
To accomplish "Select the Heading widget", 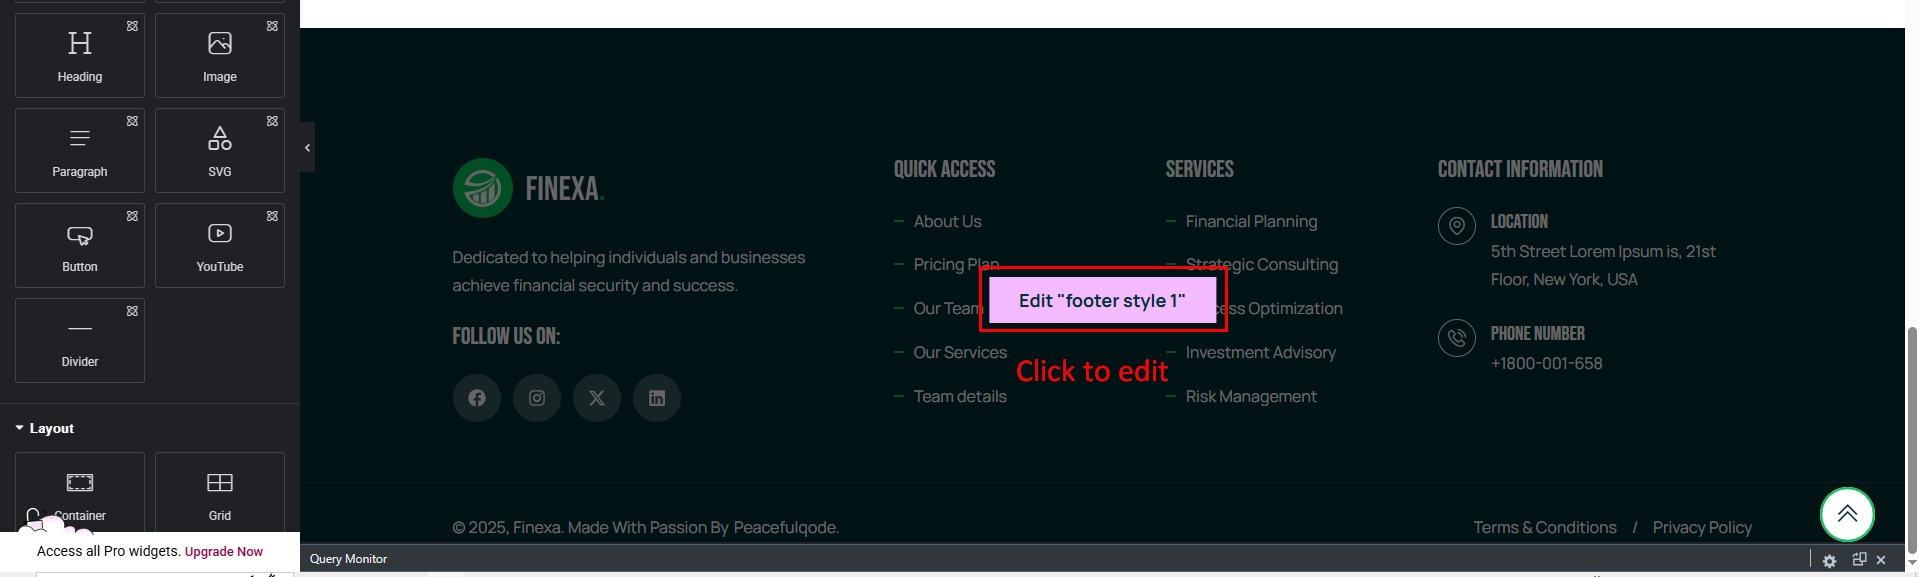I will (80, 55).
